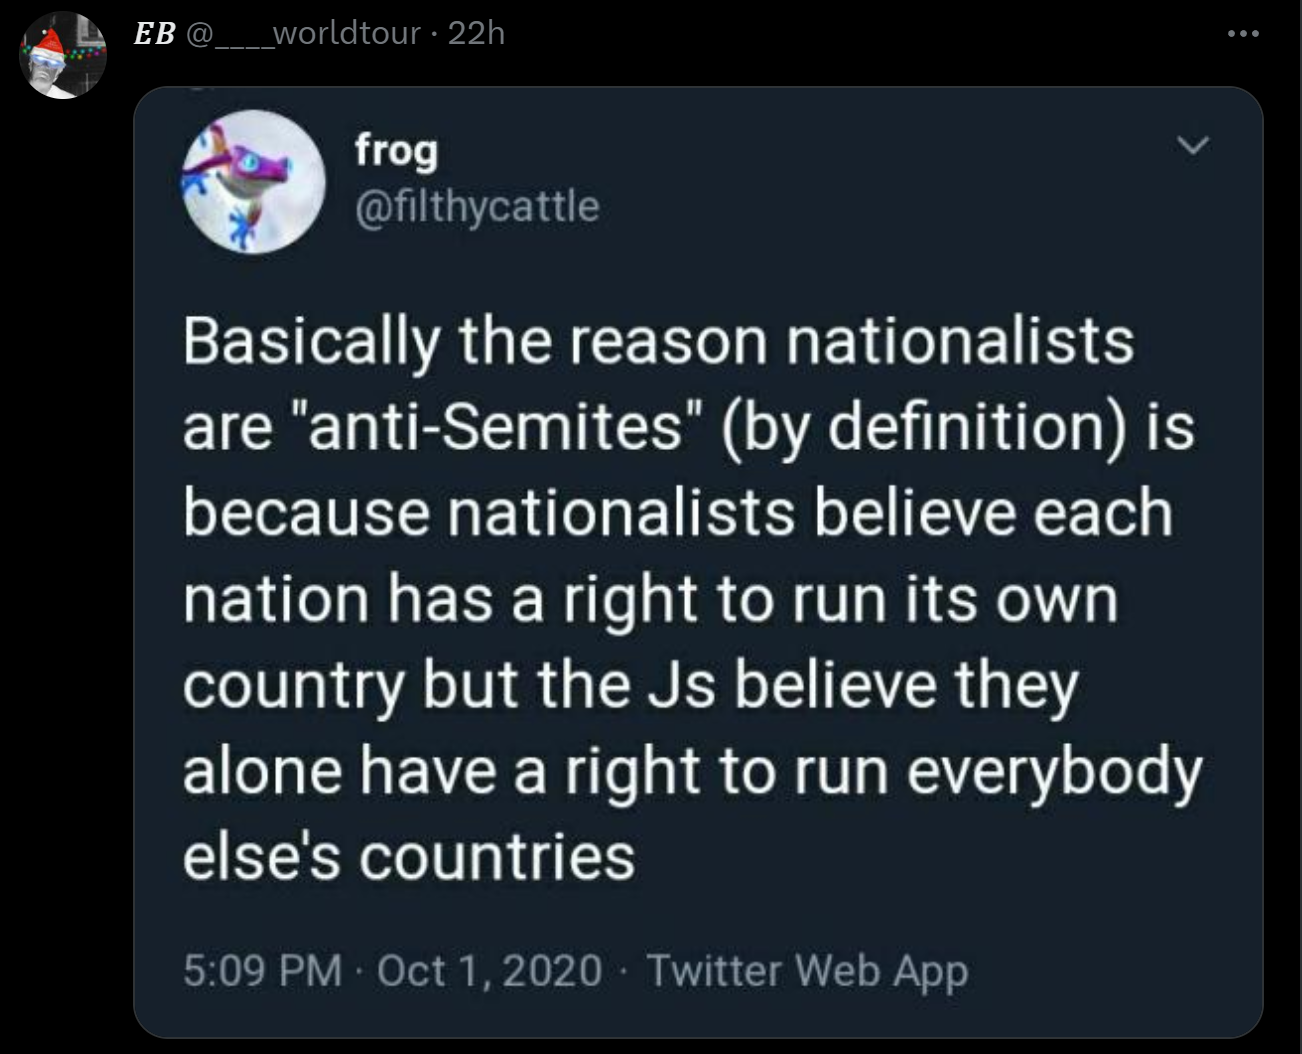This screenshot has width=1302, height=1054.
Task: Click the 5:09 PM time text
Action: coord(262,970)
